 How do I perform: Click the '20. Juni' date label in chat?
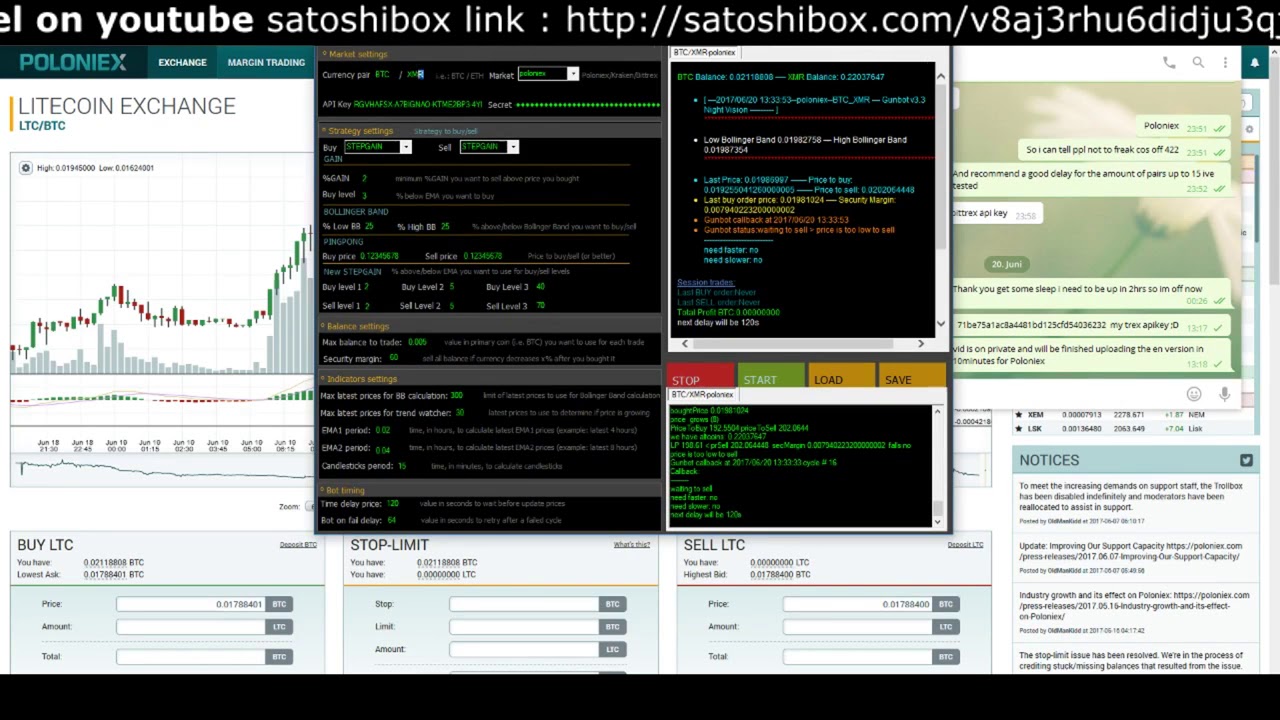point(1006,264)
